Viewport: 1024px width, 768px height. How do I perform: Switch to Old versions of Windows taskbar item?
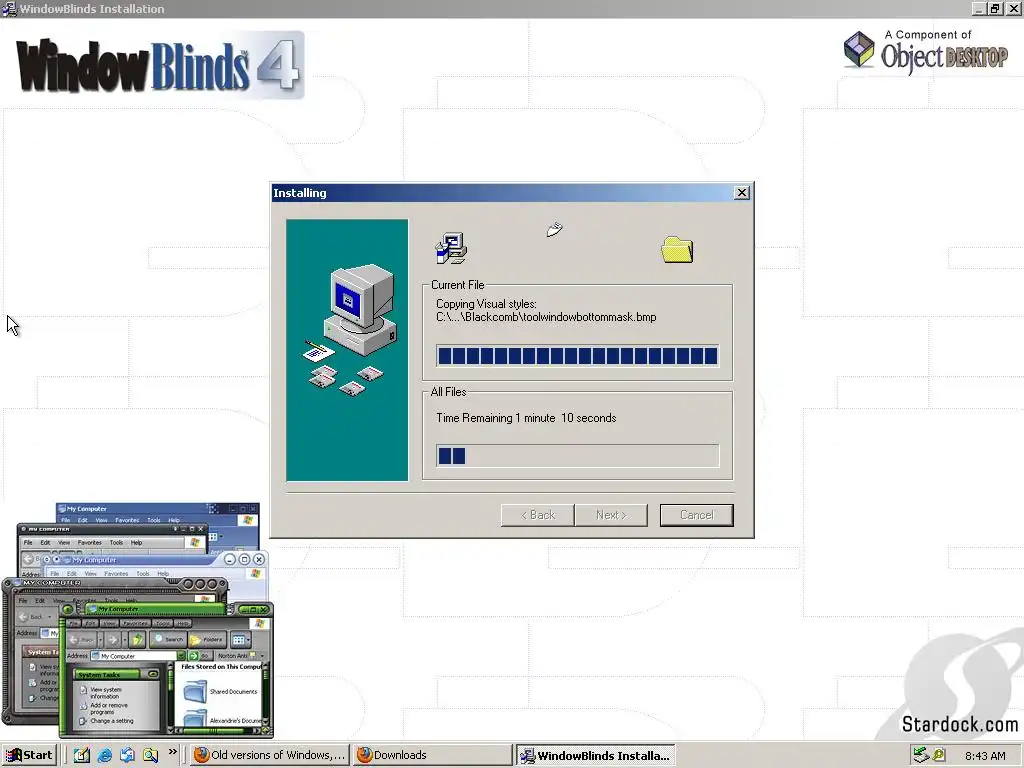(x=270, y=755)
